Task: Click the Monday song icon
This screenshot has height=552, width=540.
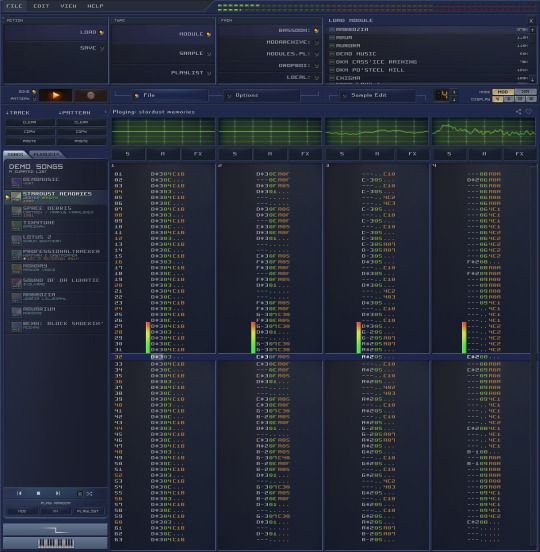Action: [16, 269]
